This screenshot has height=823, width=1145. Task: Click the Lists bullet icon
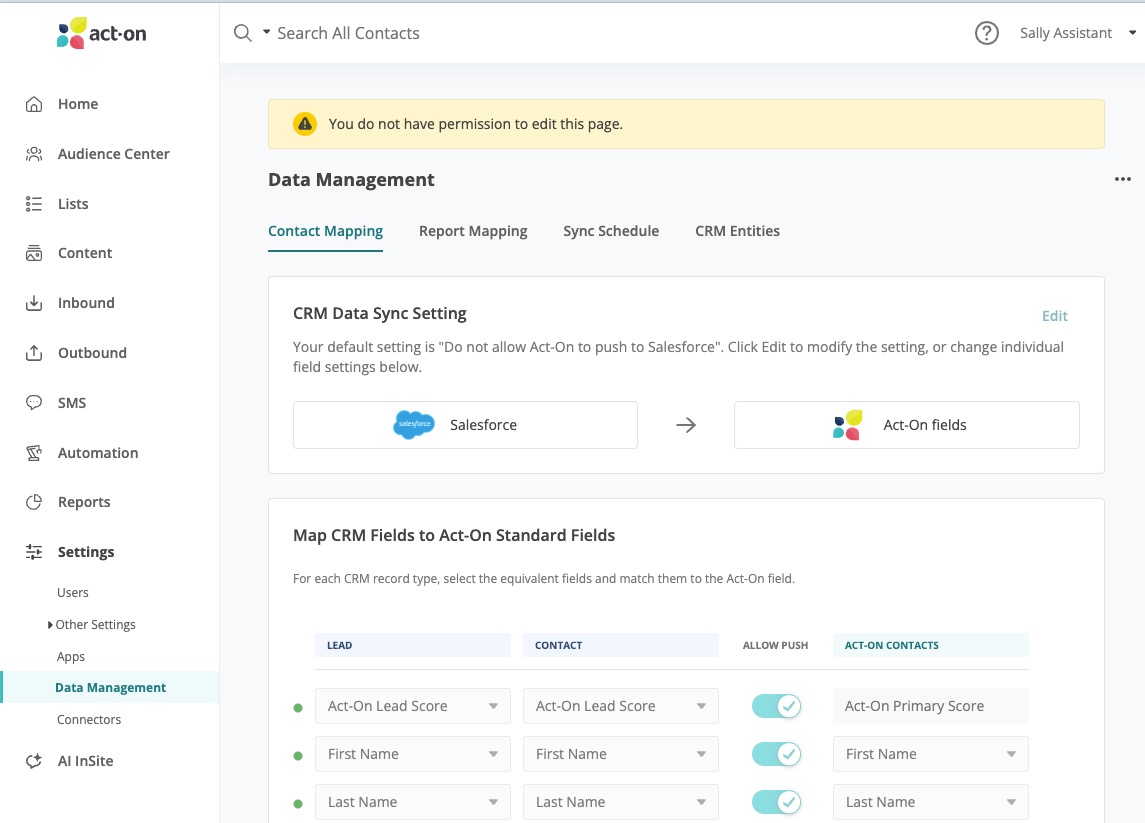pyautogui.click(x=34, y=204)
